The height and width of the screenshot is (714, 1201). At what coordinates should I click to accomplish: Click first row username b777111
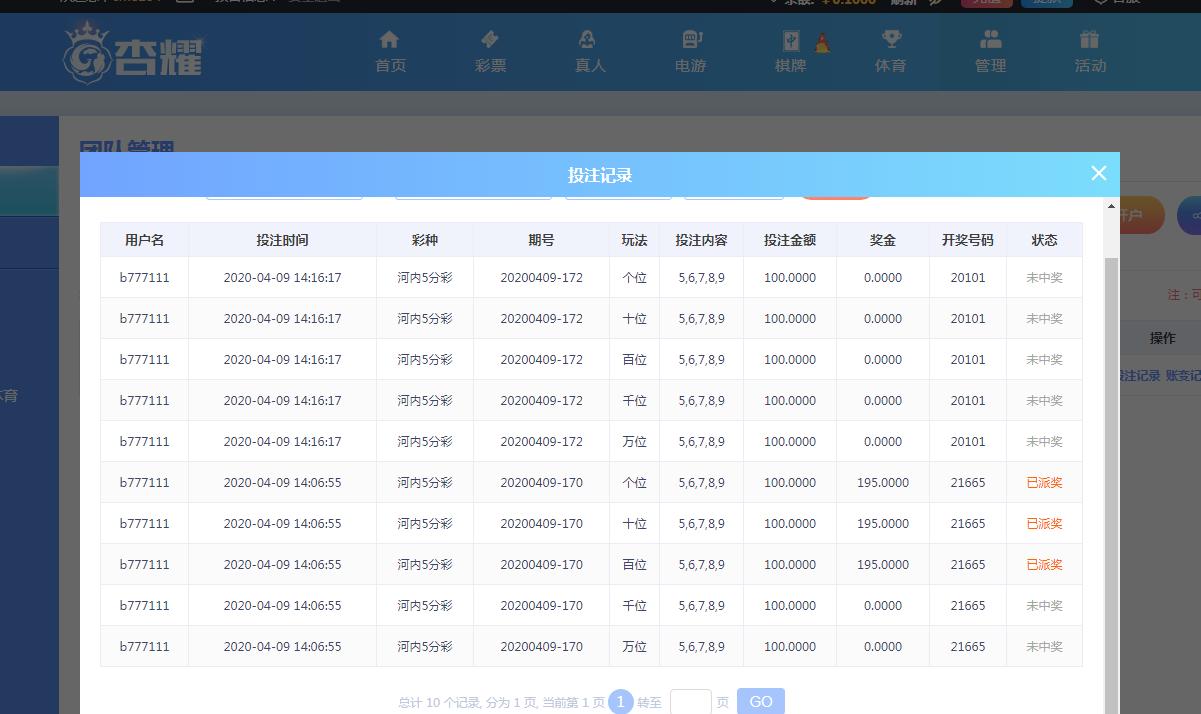coord(144,278)
